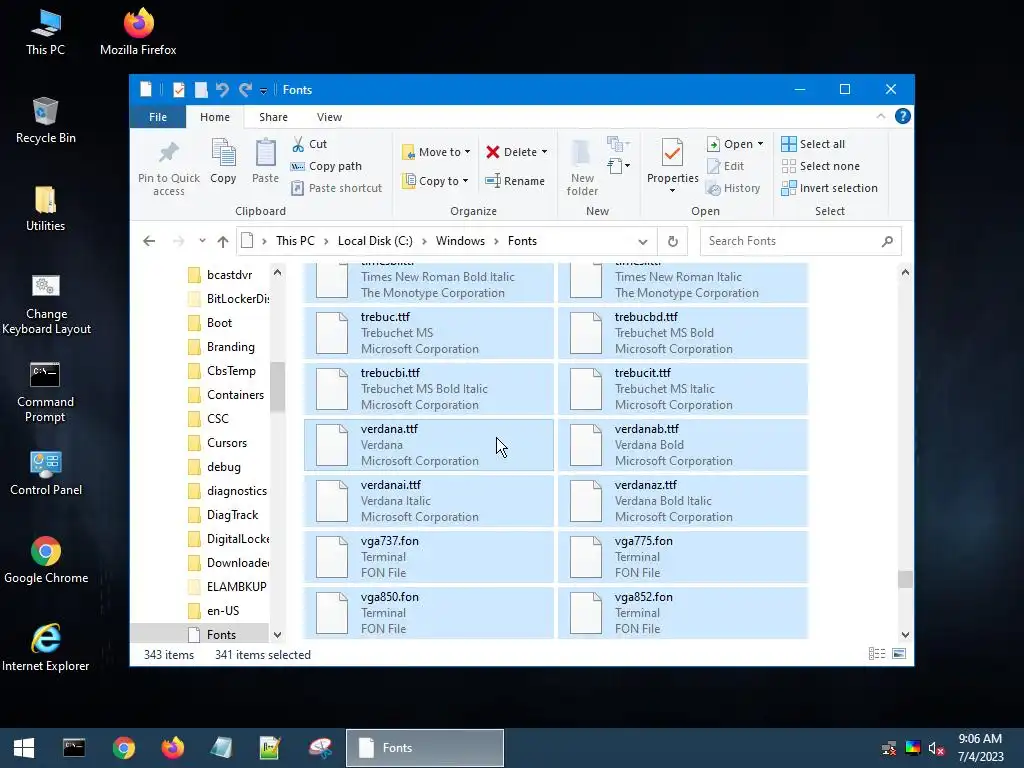1024x768 pixels.
Task: Switch to details view layout icon
Action: click(x=876, y=654)
